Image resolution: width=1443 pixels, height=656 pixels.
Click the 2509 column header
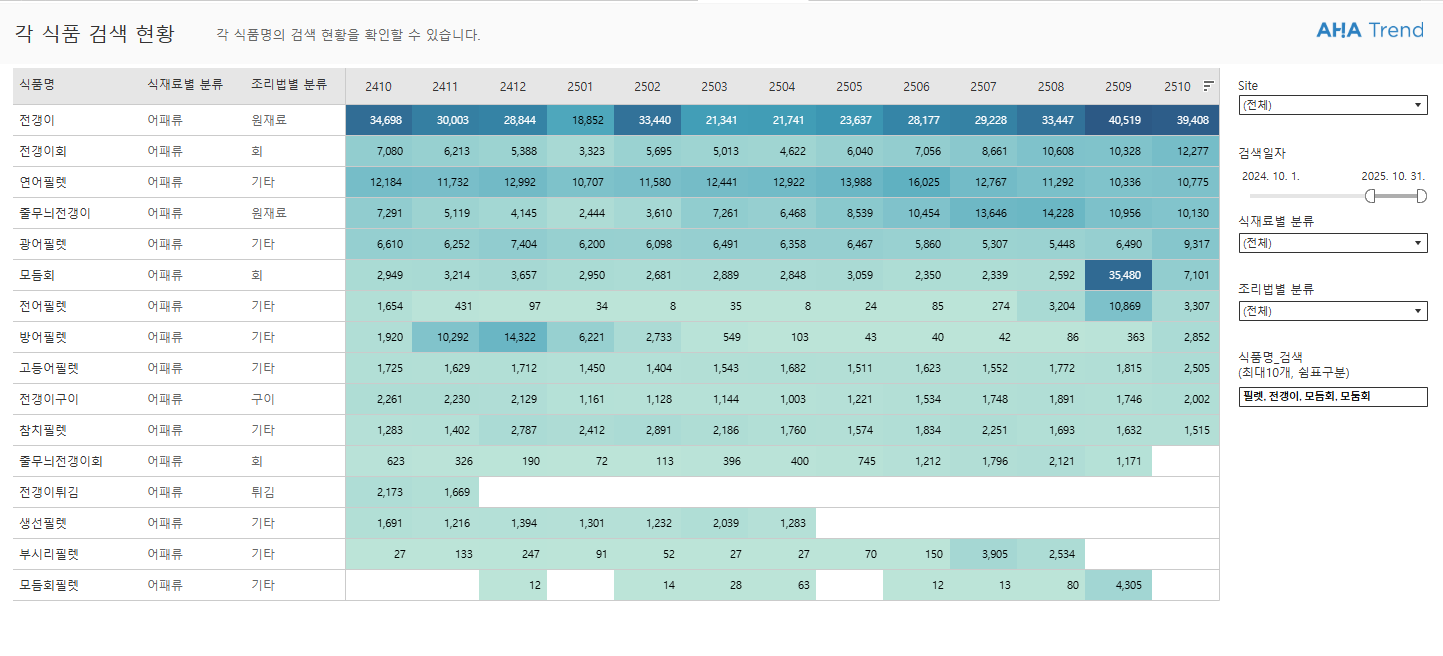tap(1118, 87)
